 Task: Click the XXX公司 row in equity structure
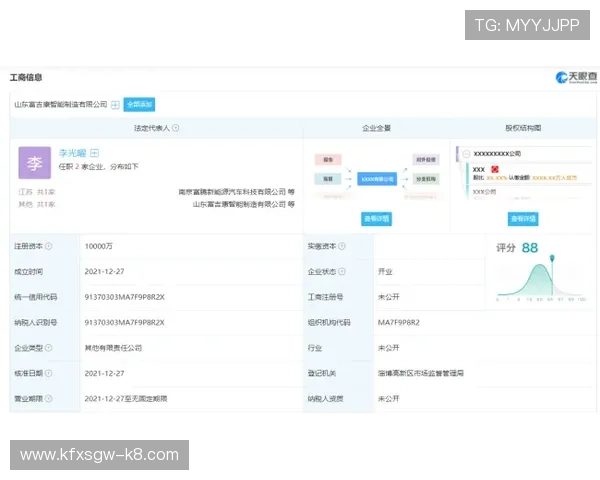coord(484,191)
